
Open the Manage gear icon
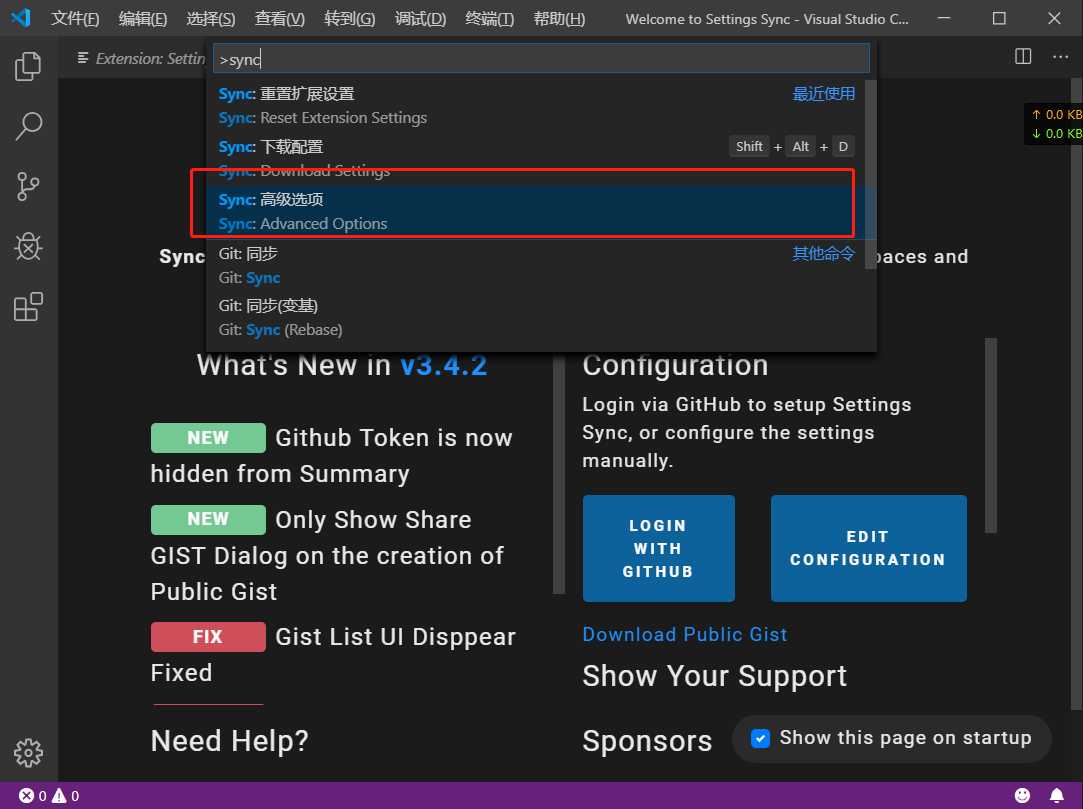(28, 752)
